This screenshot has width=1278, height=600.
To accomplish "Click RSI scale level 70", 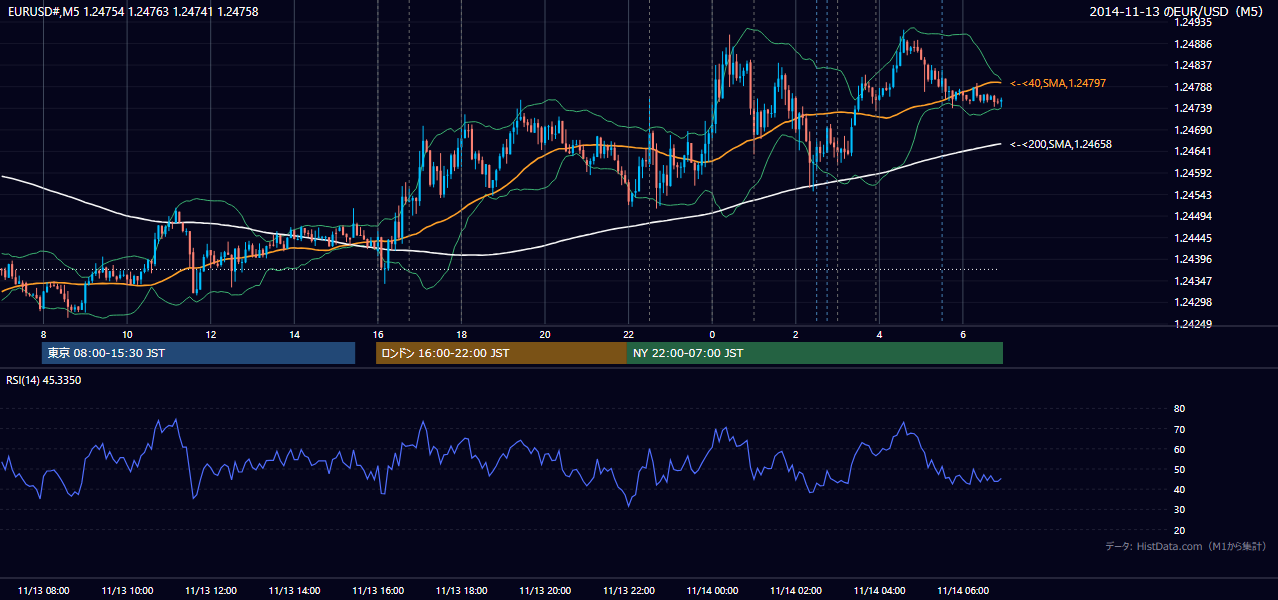I will click(1179, 429).
